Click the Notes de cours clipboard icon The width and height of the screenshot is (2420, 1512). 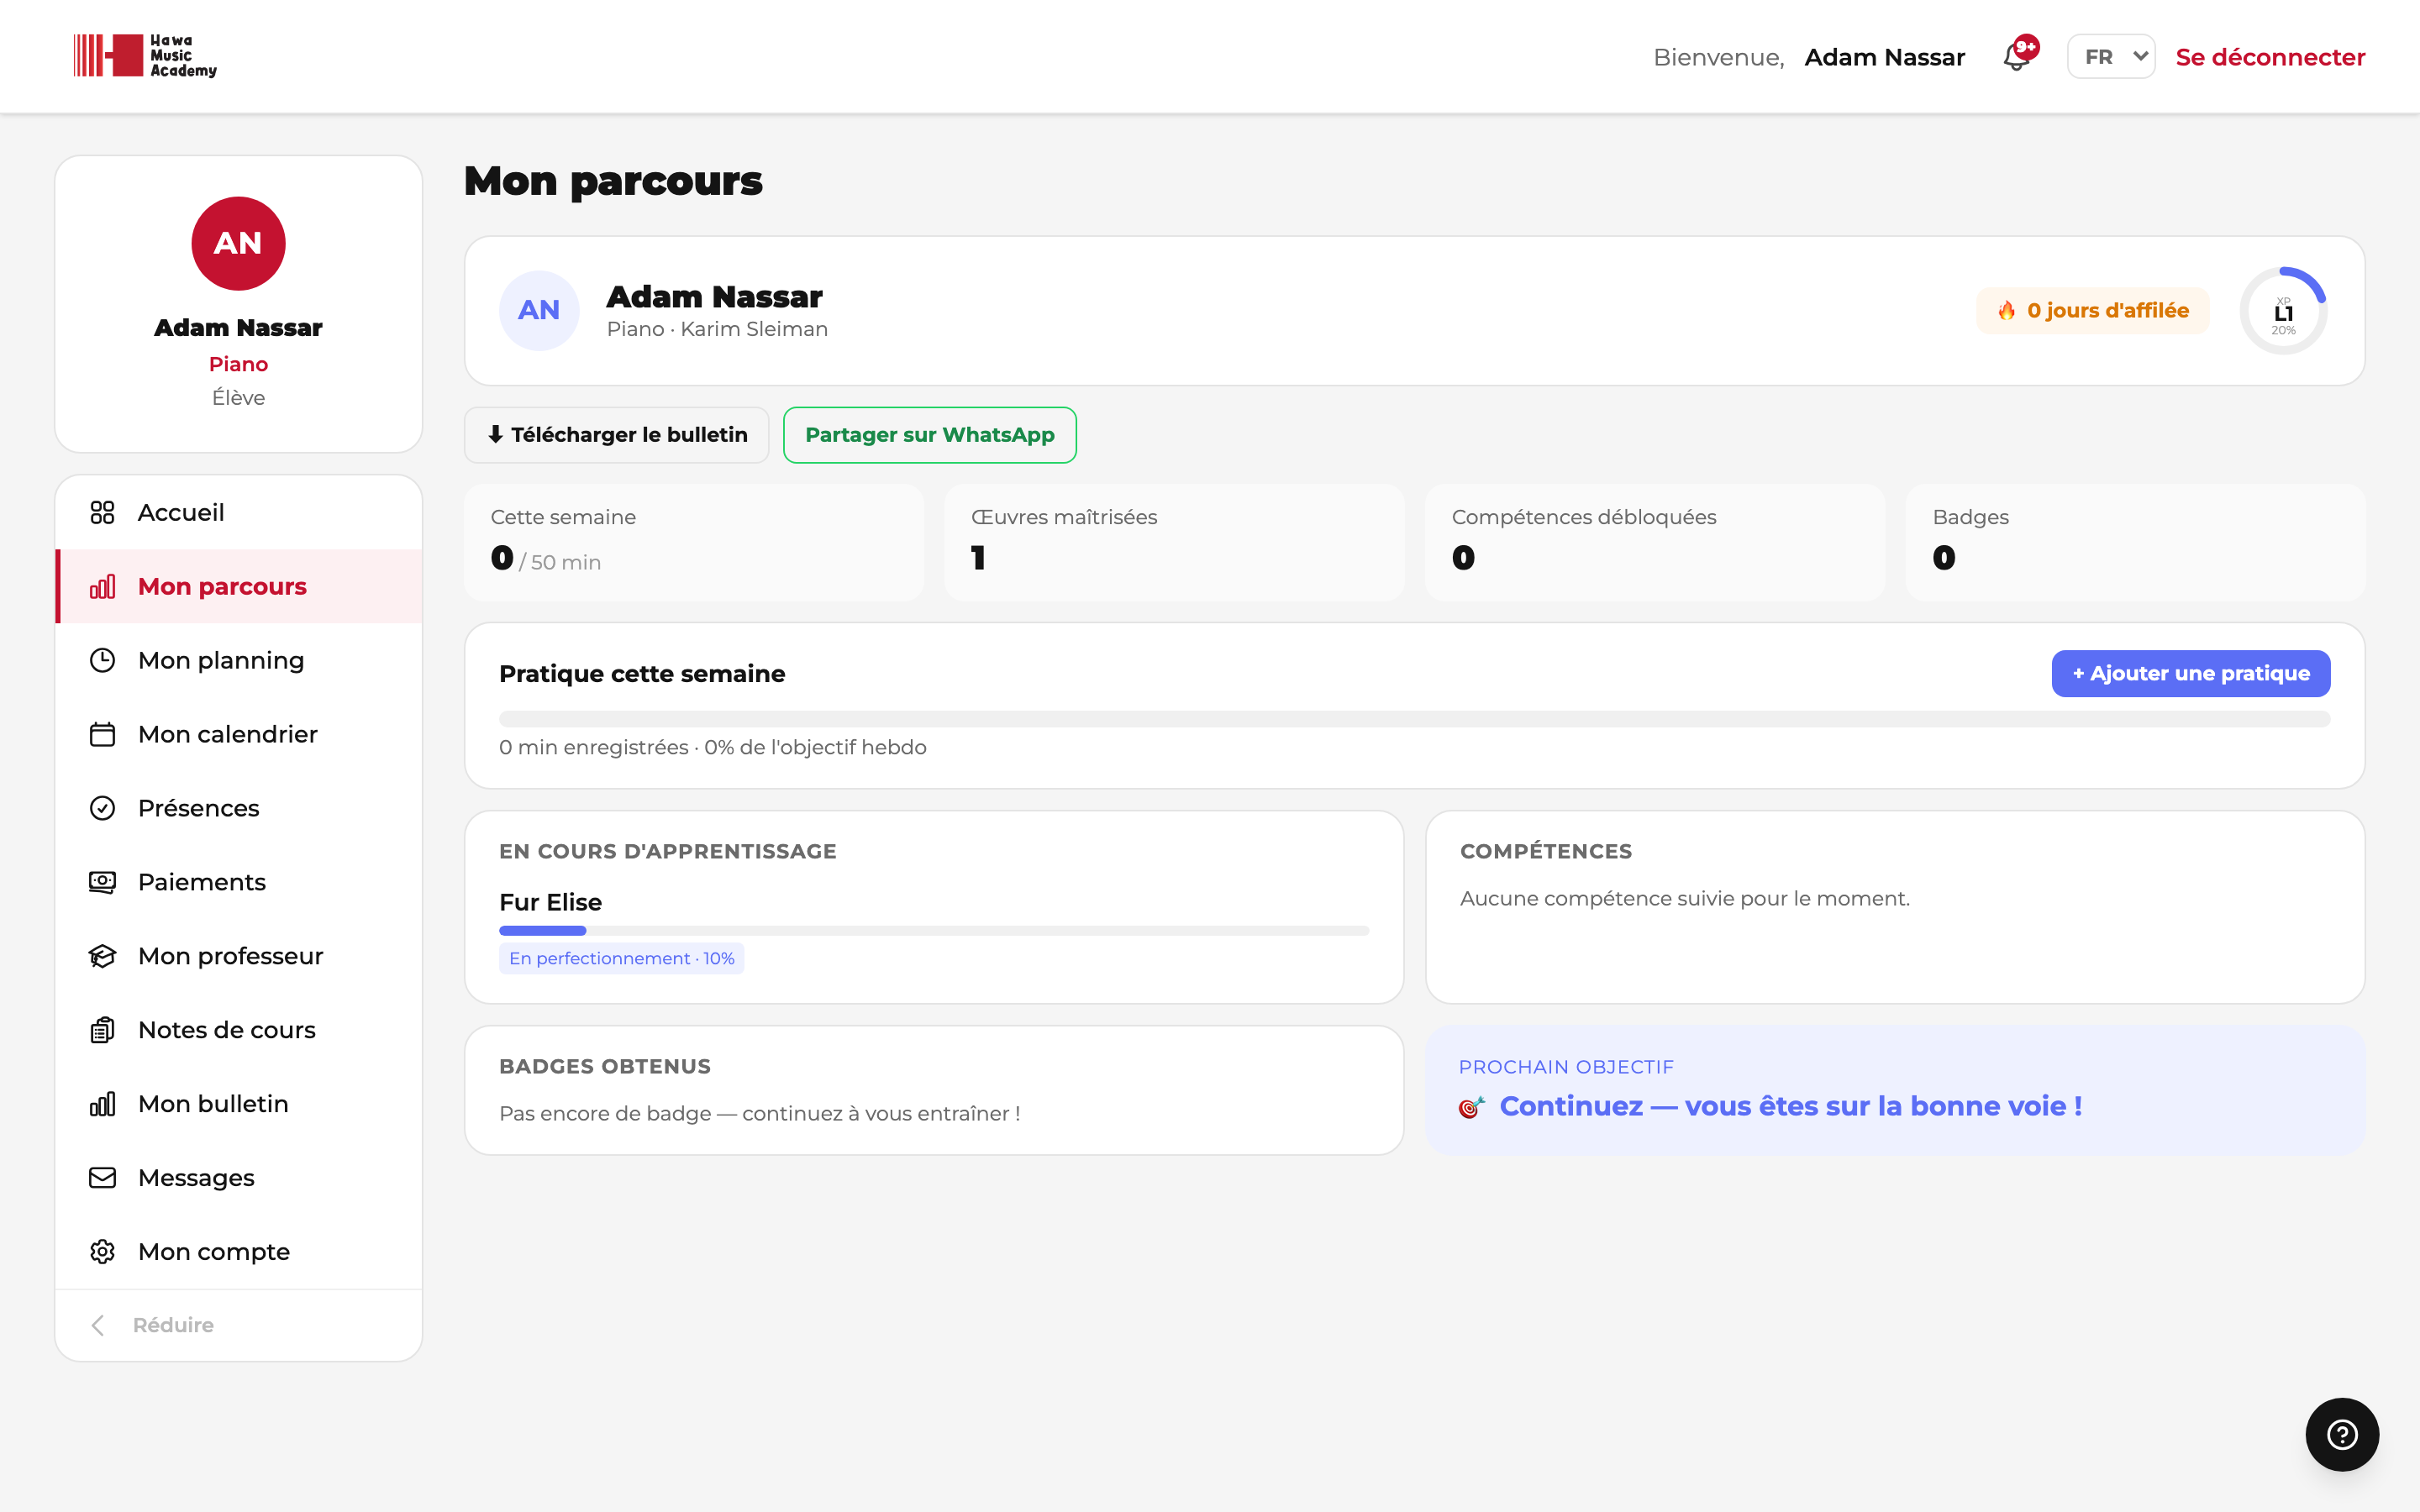102,1030
